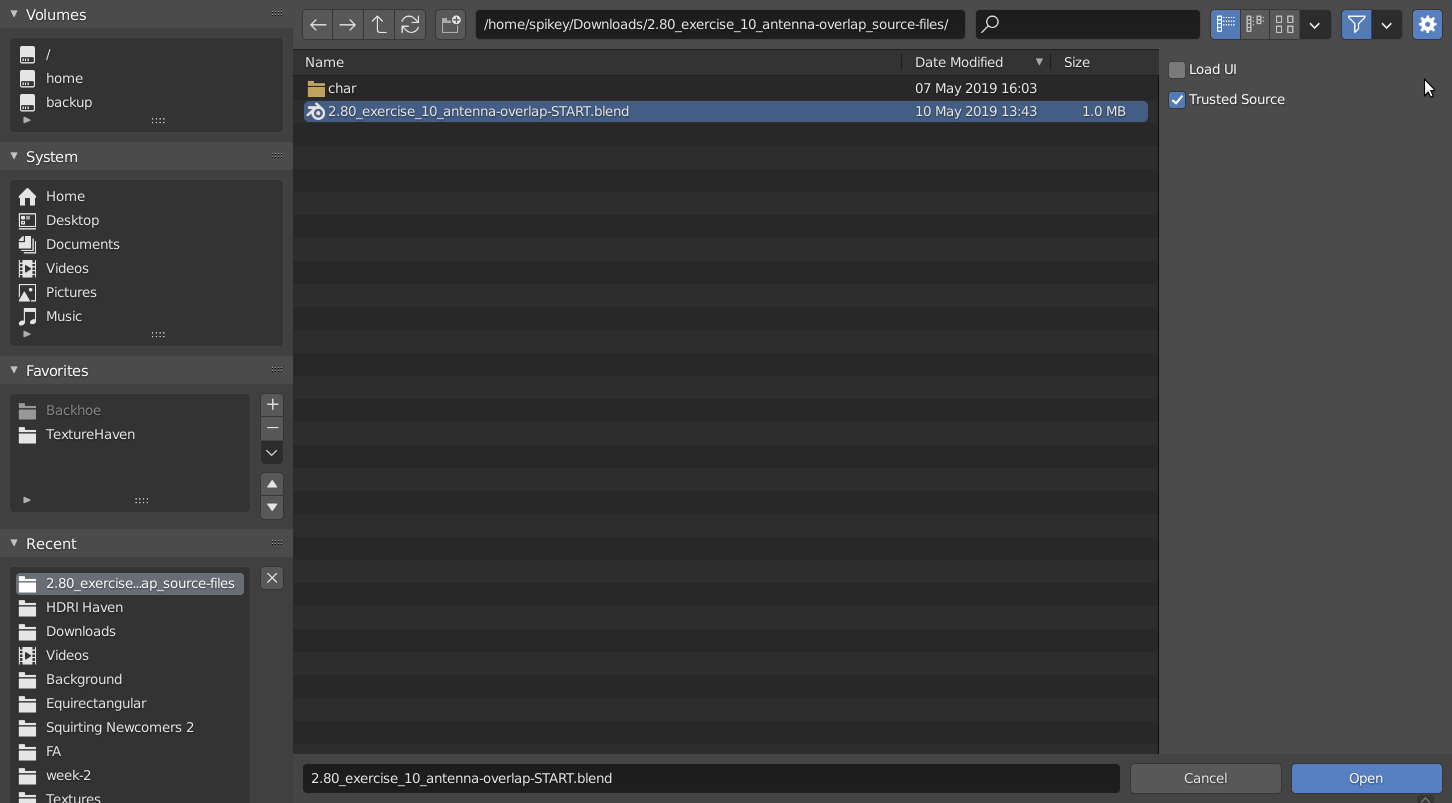The height and width of the screenshot is (803, 1452).
Task: Collapse the Volumes panel
Action: click(13, 14)
